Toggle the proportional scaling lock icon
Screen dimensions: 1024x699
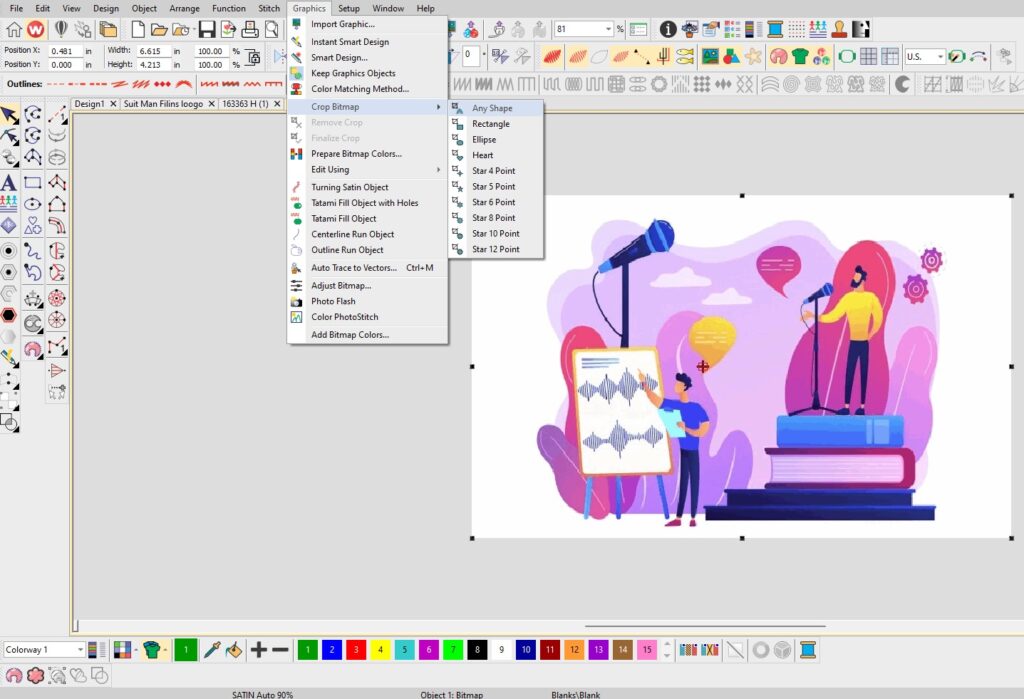(x=253, y=57)
